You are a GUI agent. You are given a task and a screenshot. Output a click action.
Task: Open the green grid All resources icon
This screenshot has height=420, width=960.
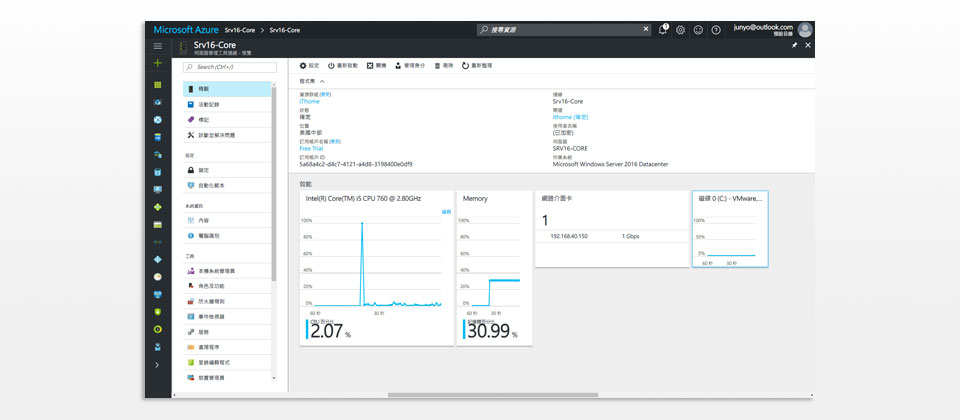[x=158, y=85]
